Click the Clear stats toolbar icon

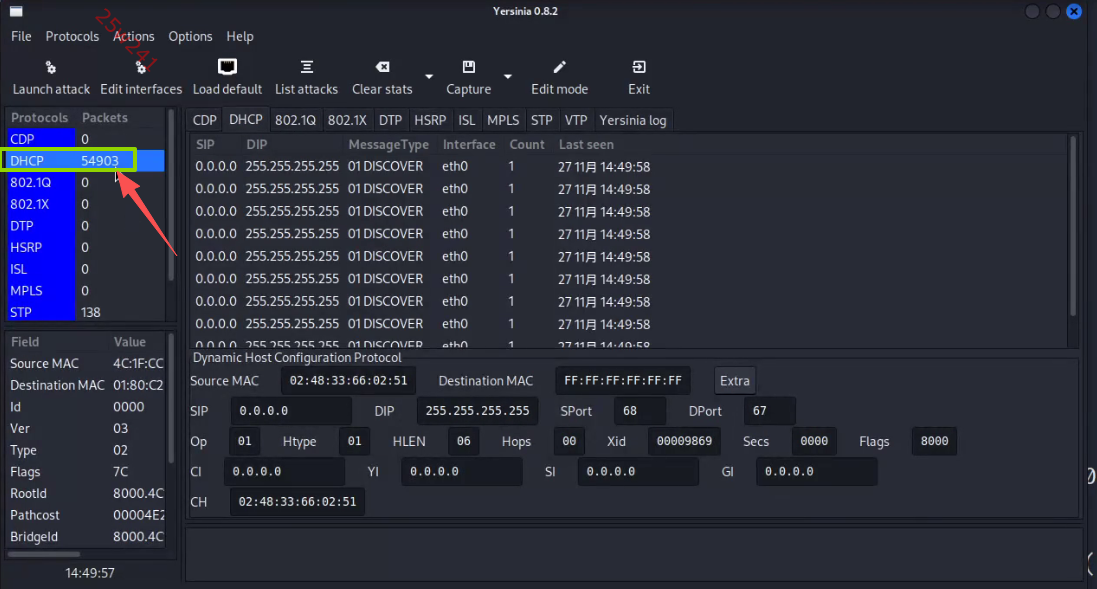[382, 67]
